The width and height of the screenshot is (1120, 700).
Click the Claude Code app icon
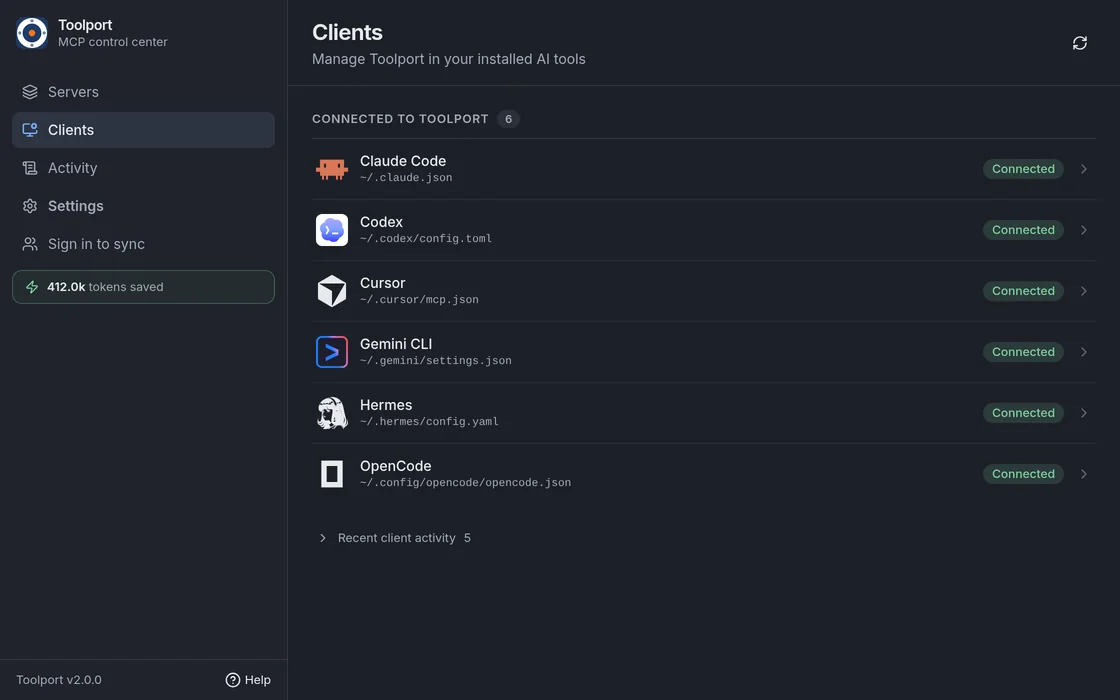[x=332, y=169]
